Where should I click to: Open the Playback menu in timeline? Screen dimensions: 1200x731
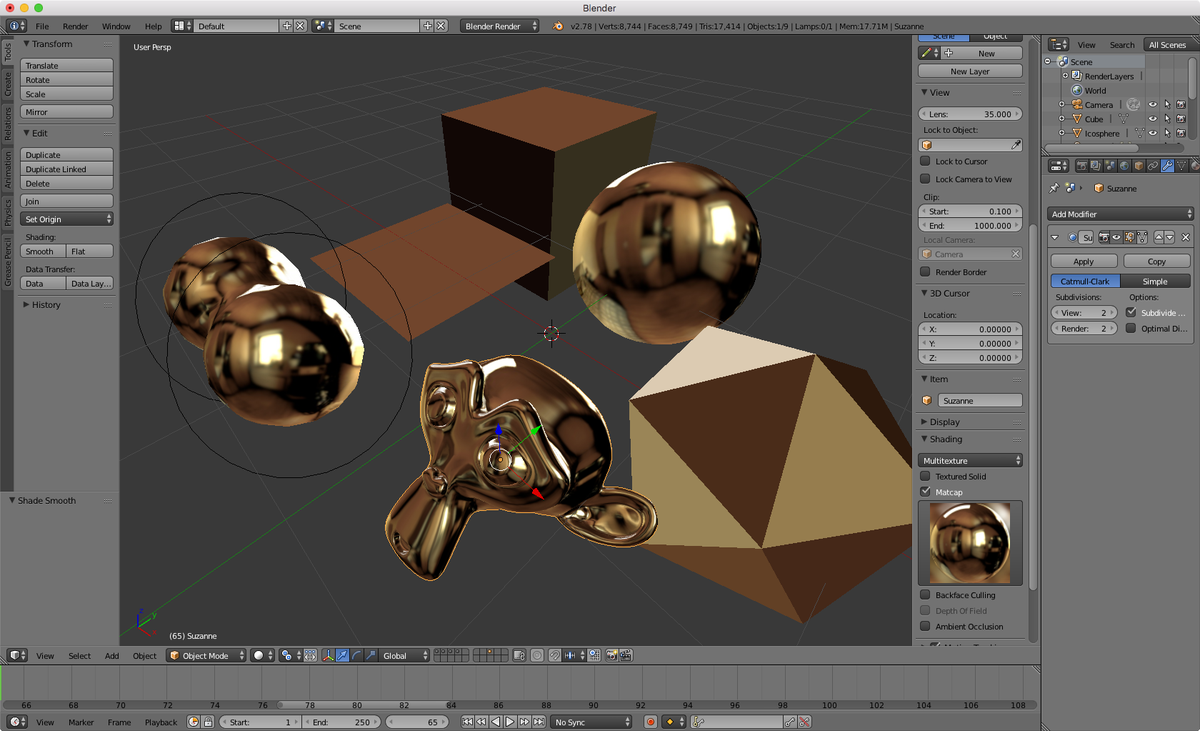(160, 722)
